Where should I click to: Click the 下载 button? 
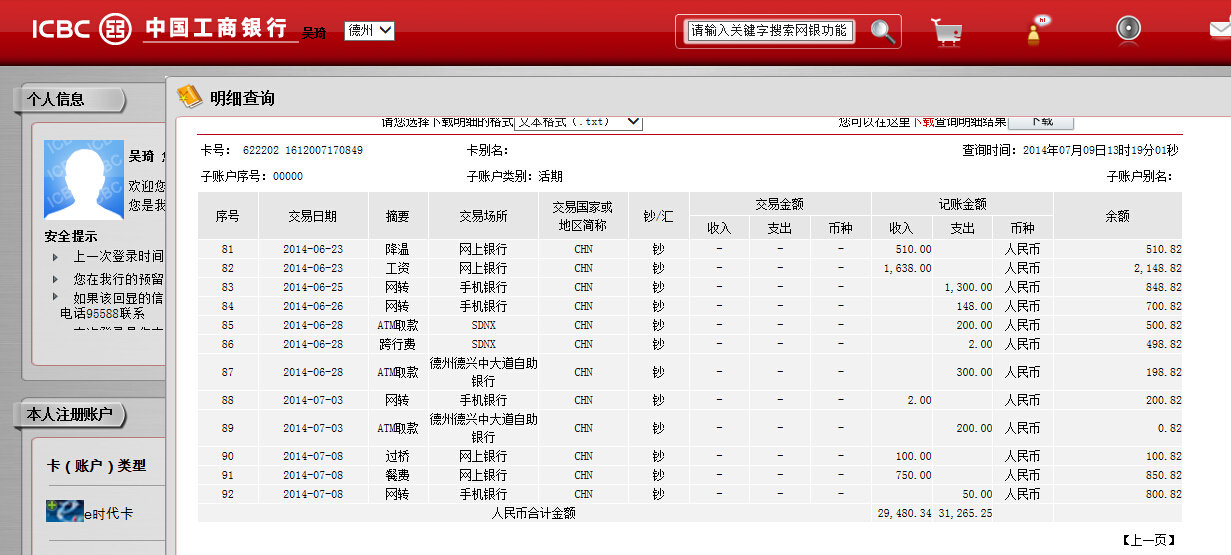point(1040,121)
